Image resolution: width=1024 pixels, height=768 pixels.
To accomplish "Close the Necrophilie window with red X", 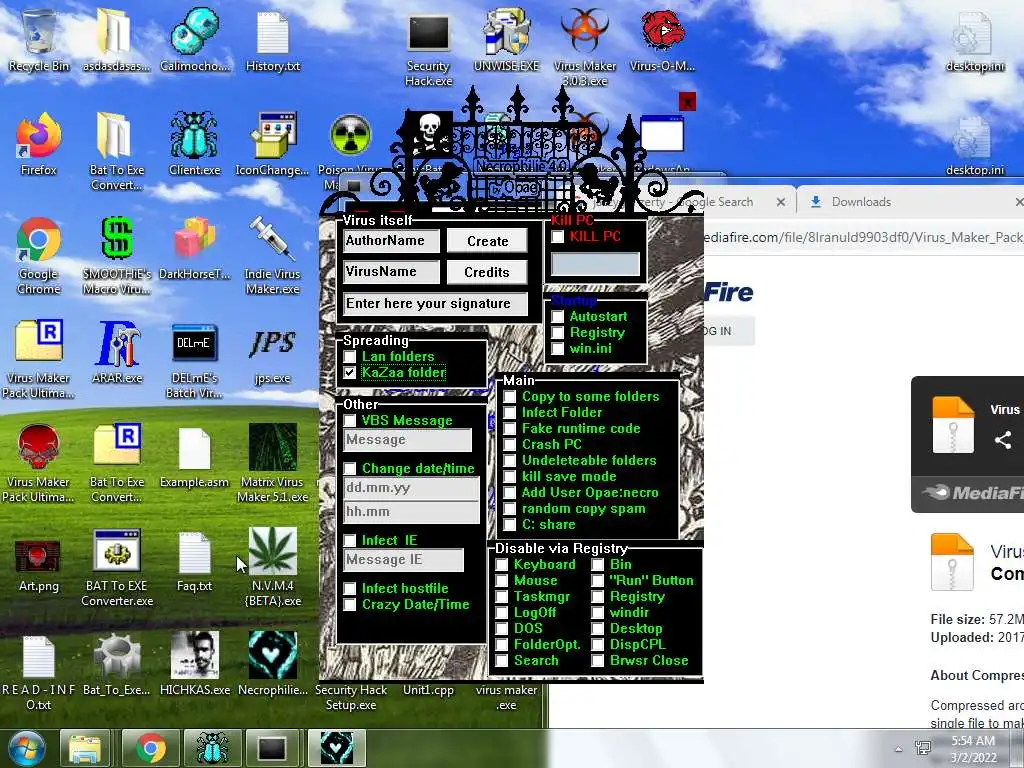I will point(687,102).
